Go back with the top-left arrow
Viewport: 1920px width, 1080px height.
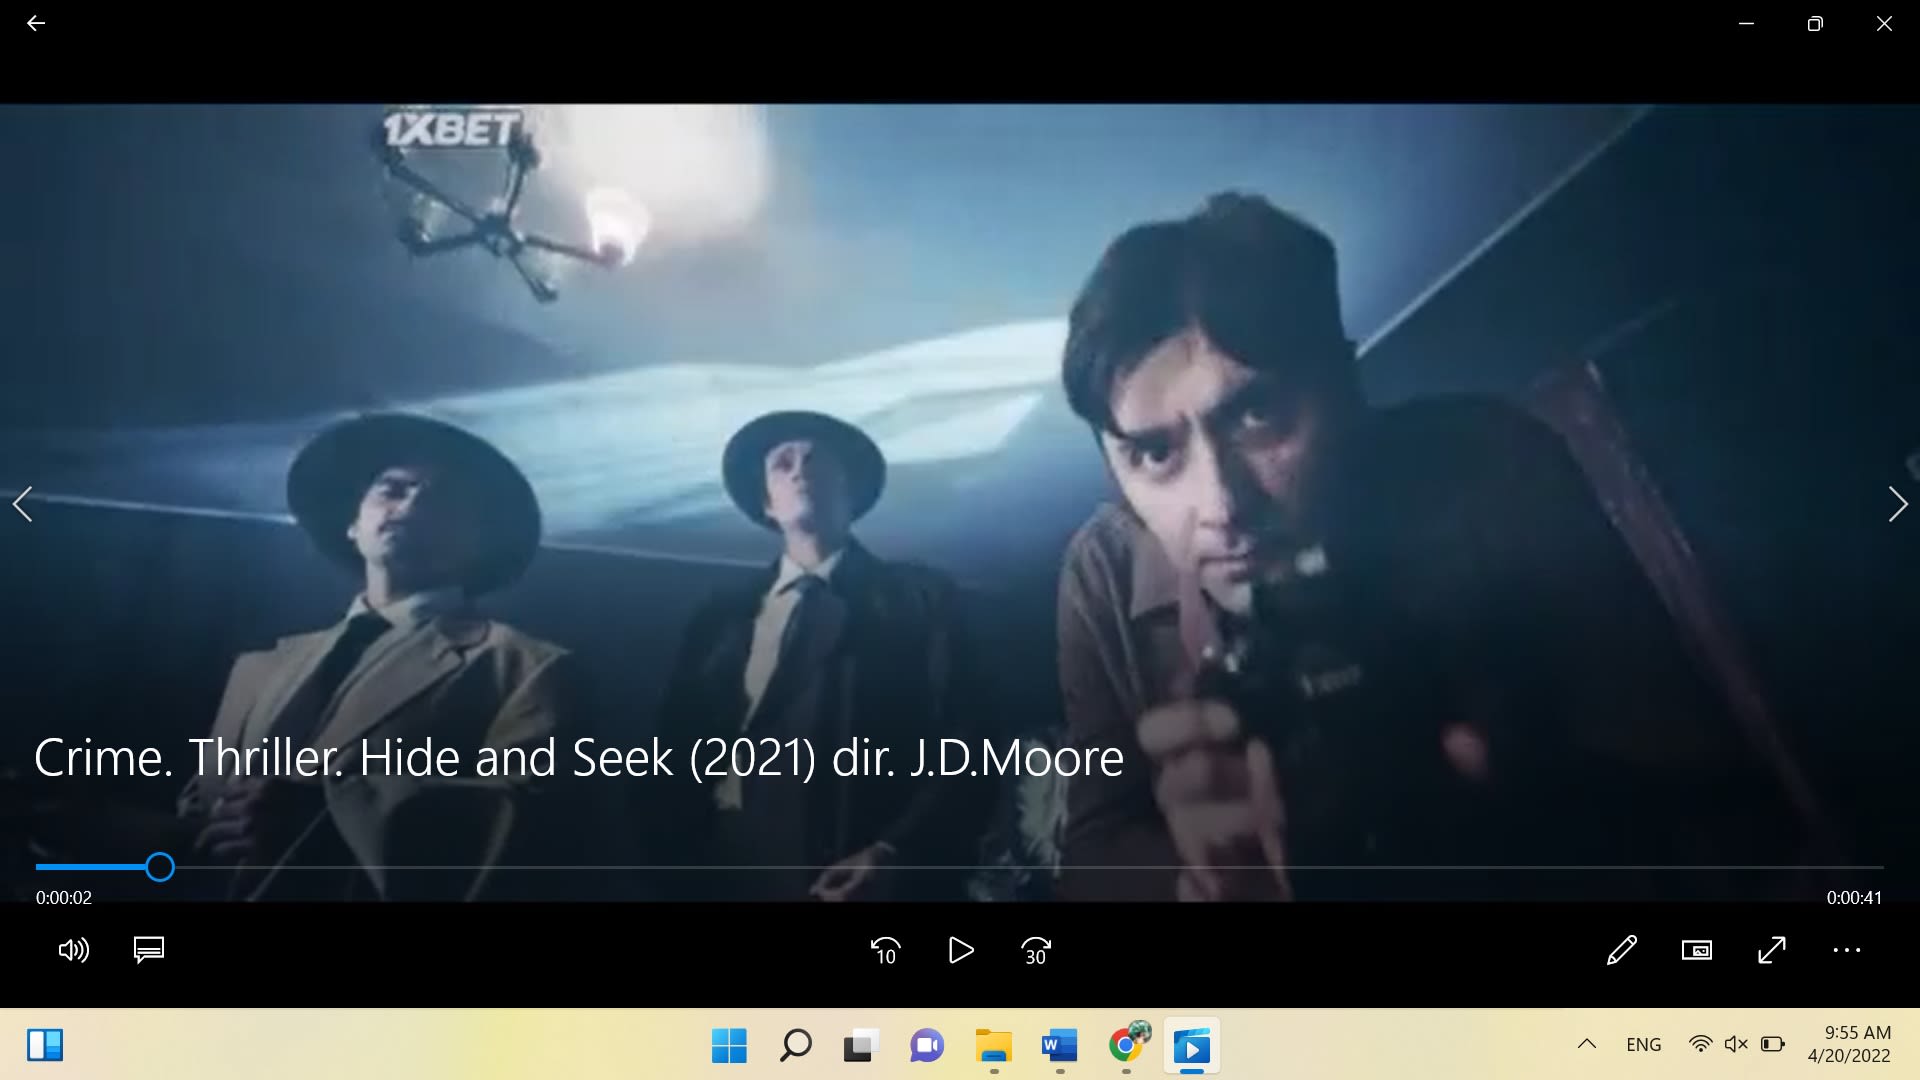[36, 23]
